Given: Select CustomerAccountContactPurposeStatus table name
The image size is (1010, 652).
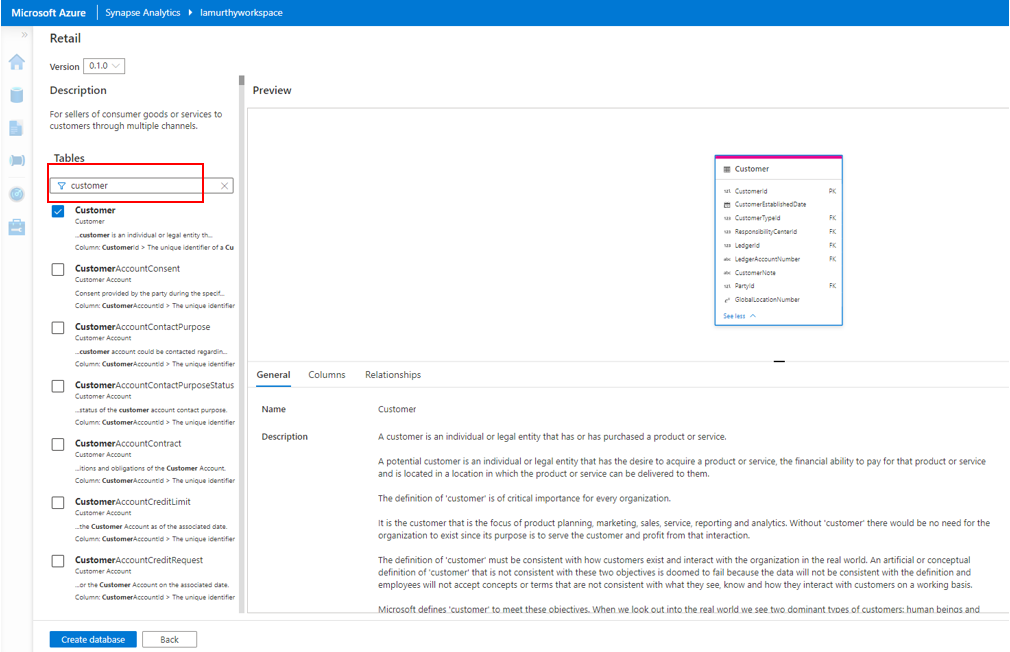Looking at the screenshot, I should (155, 385).
